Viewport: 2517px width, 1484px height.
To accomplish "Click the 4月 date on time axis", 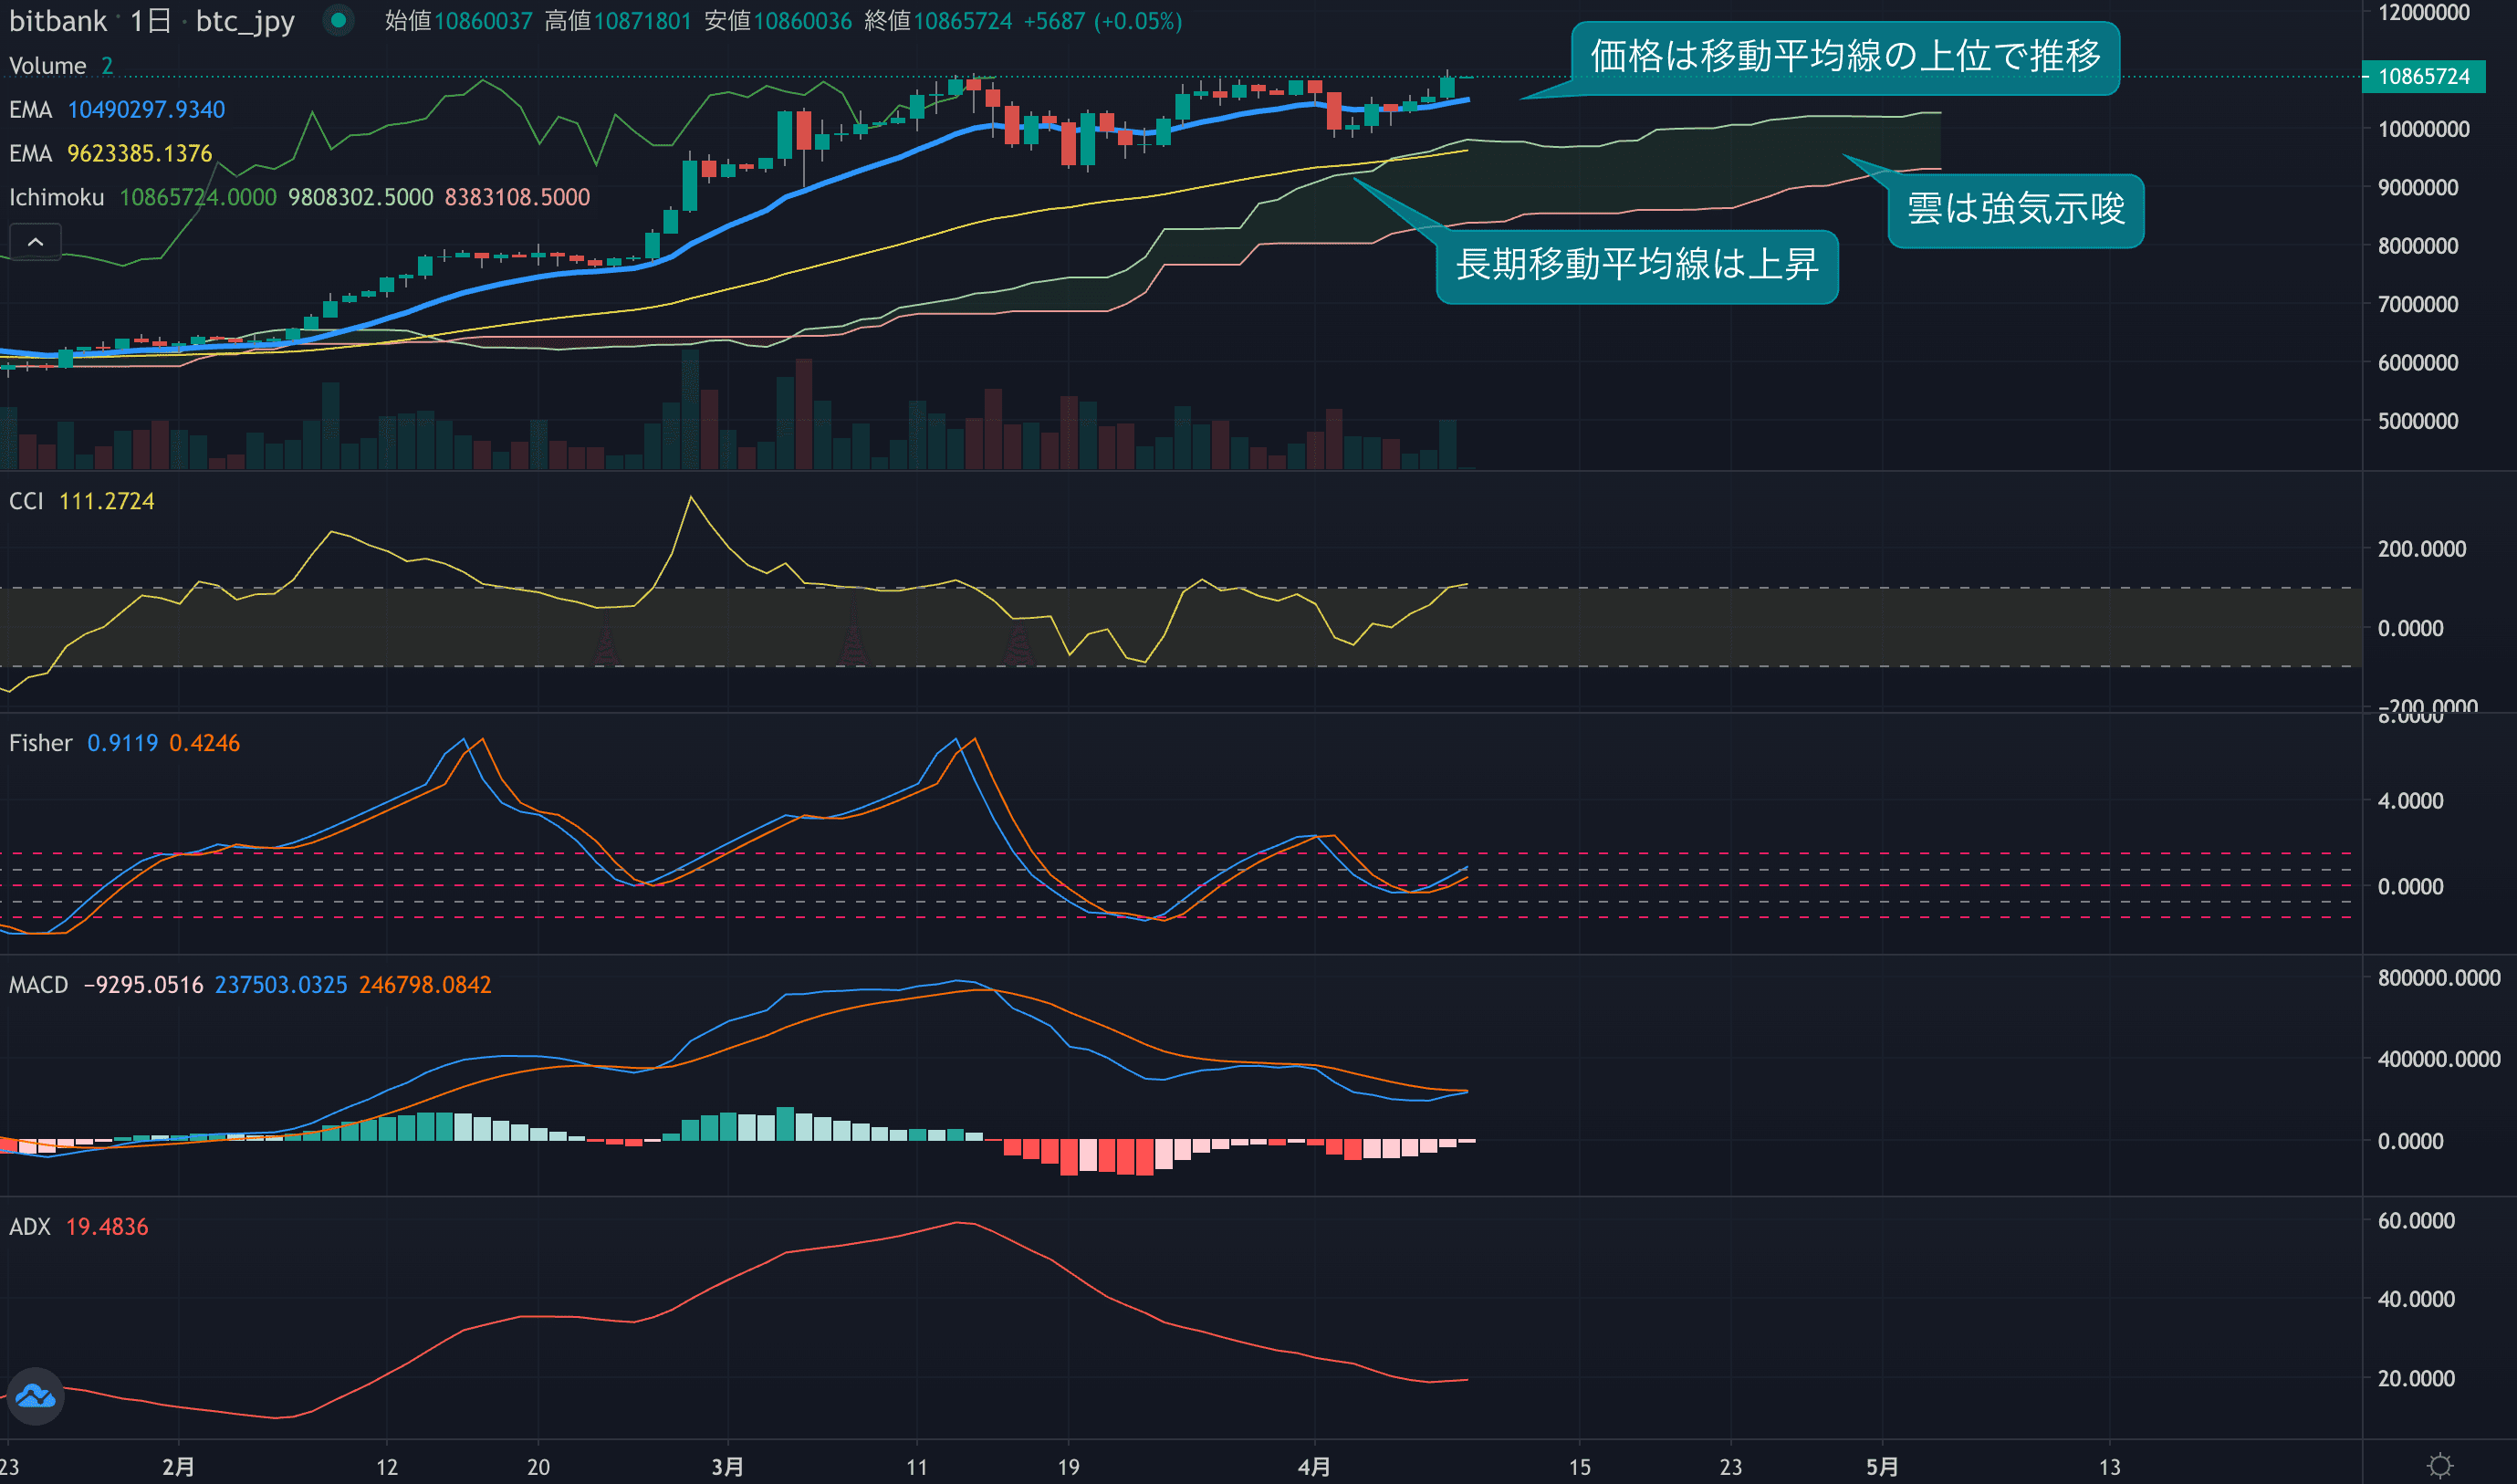I will (x=1314, y=1467).
